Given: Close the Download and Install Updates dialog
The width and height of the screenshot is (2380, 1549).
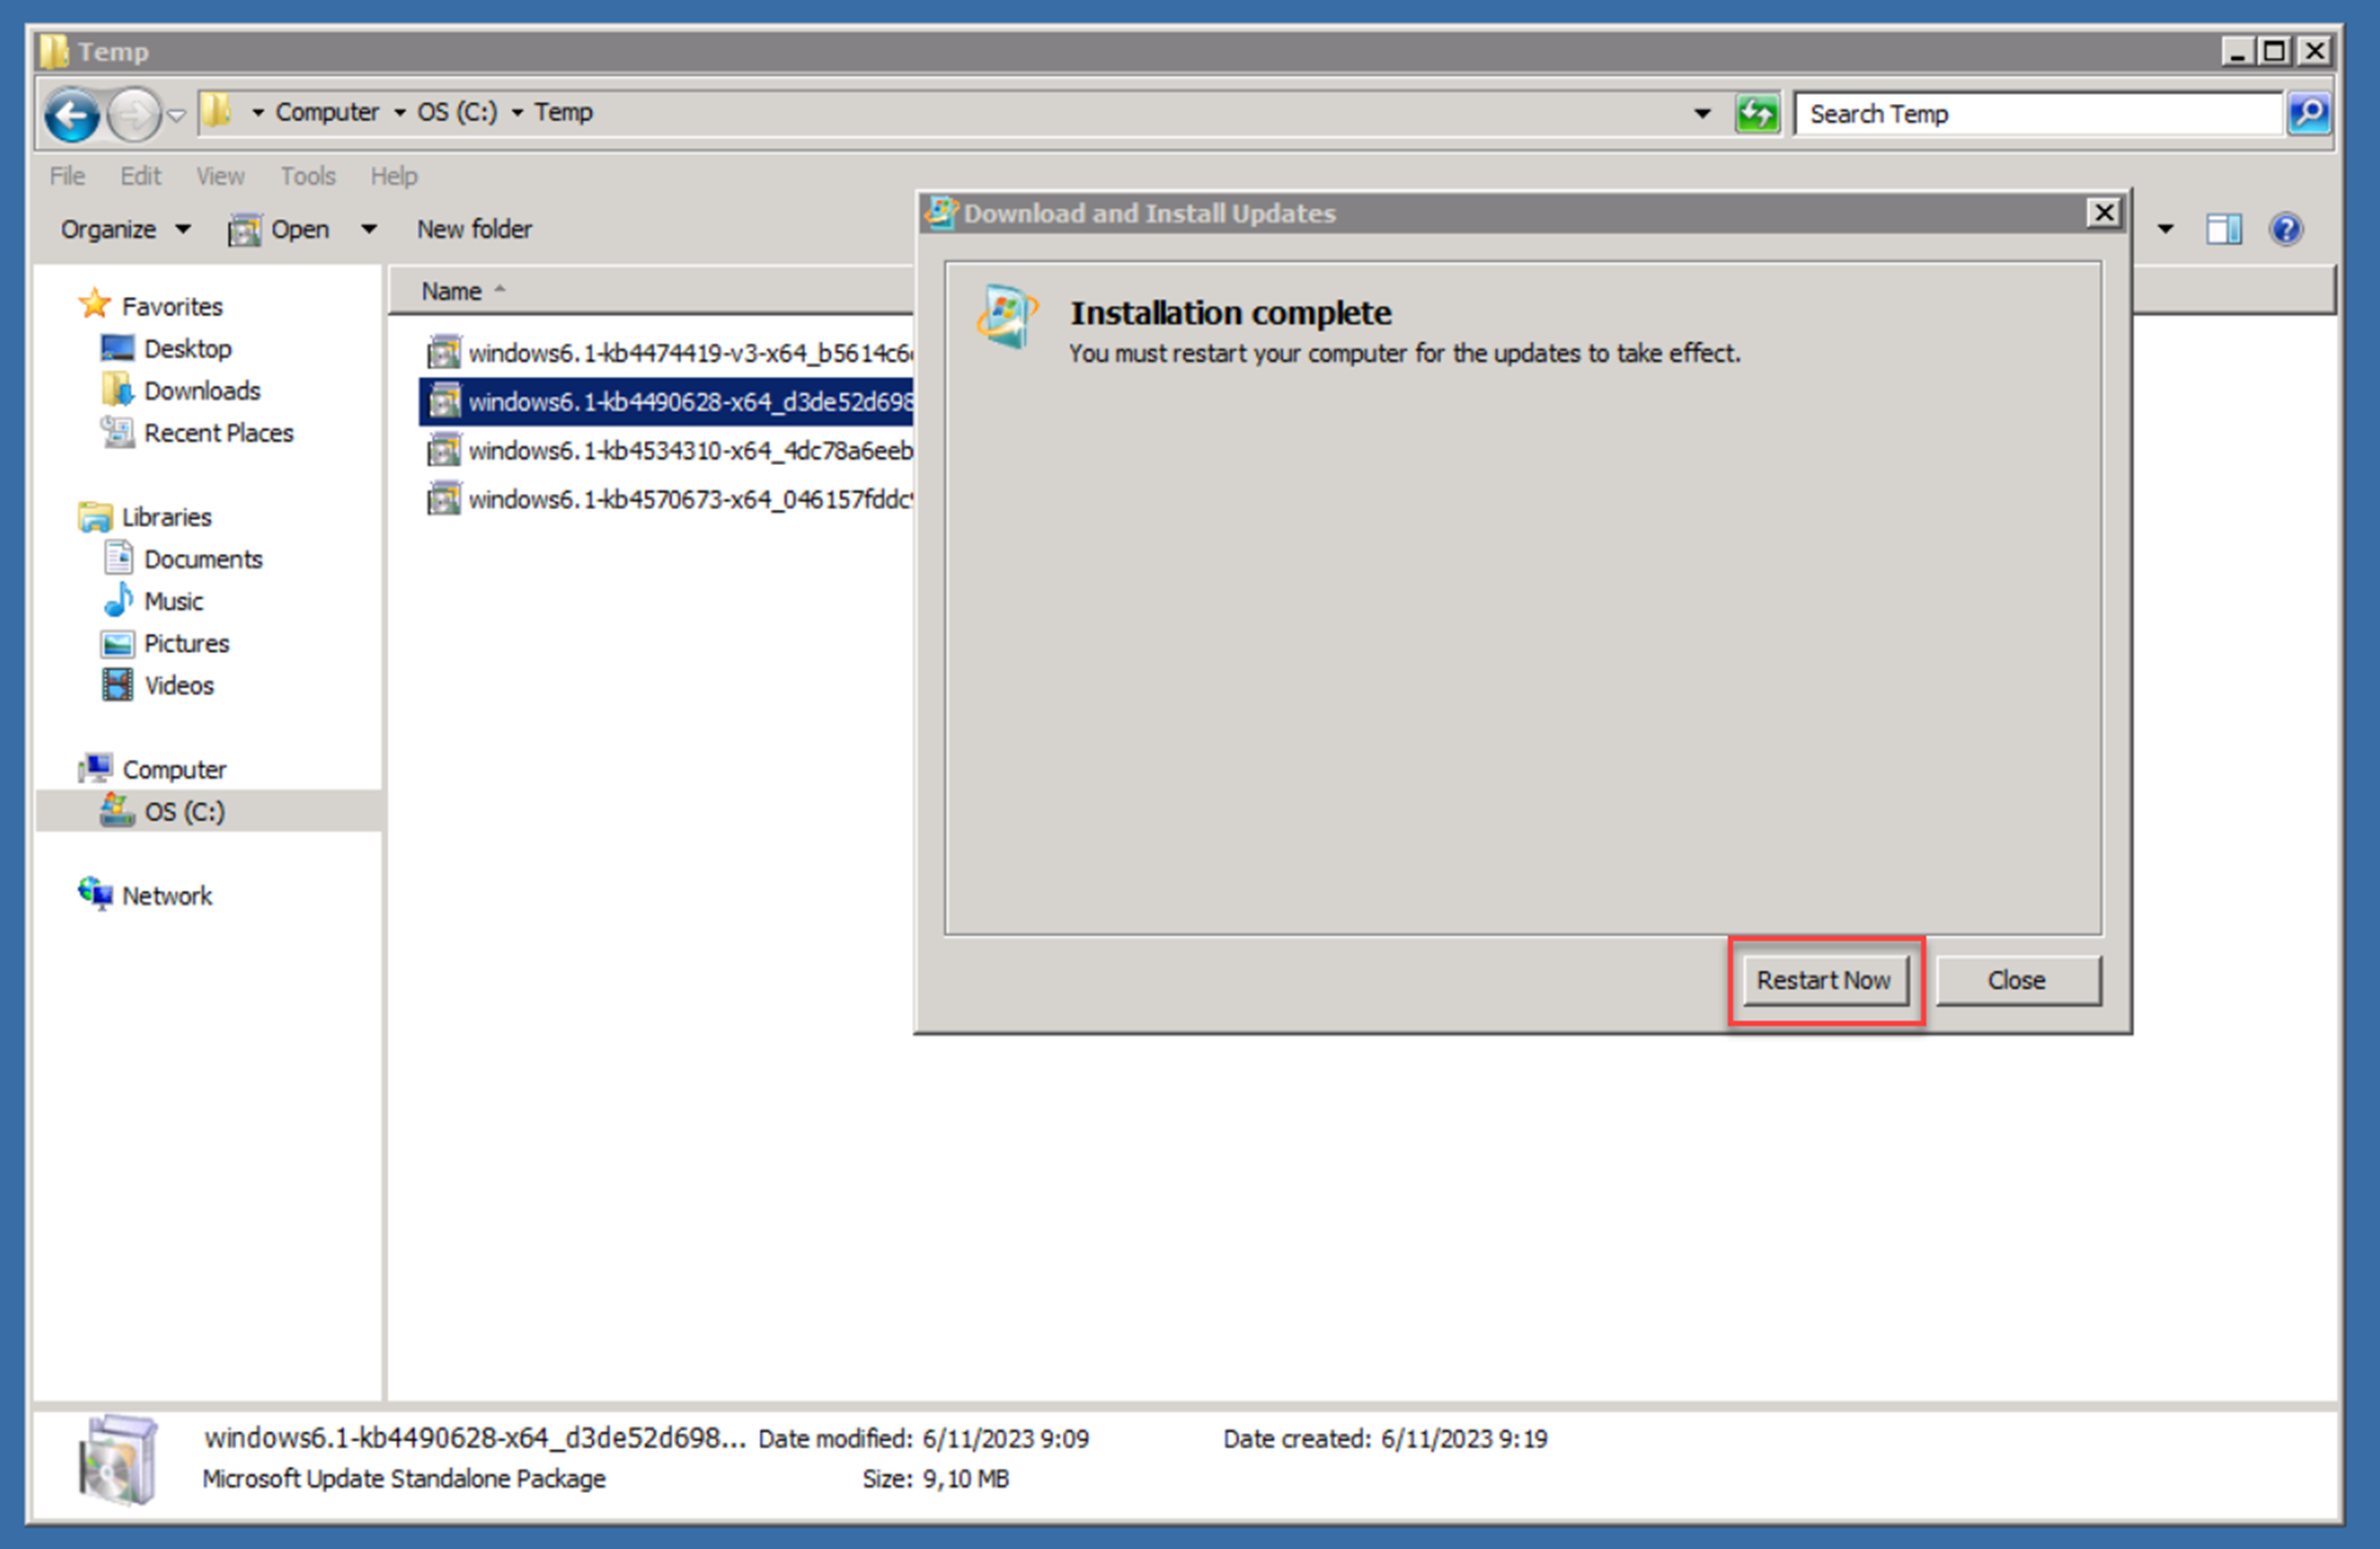Looking at the screenshot, I should (2104, 213).
